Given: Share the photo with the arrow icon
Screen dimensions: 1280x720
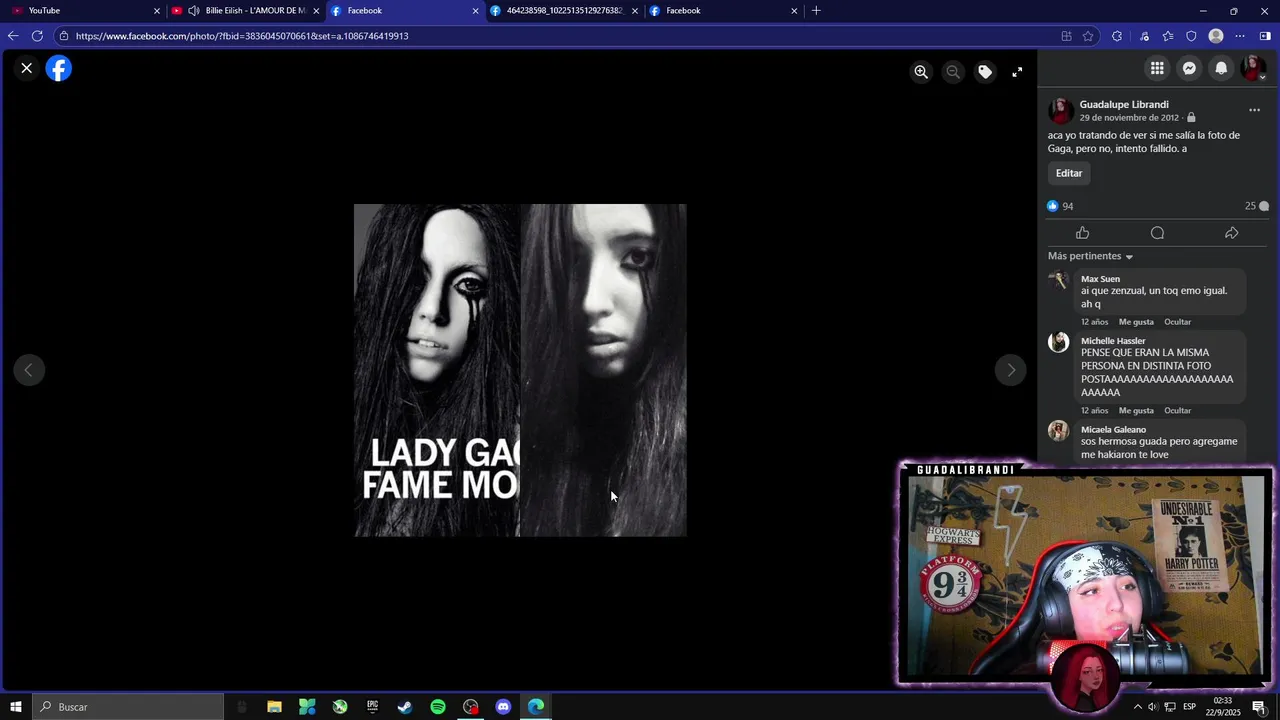Looking at the screenshot, I should point(1231,233).
